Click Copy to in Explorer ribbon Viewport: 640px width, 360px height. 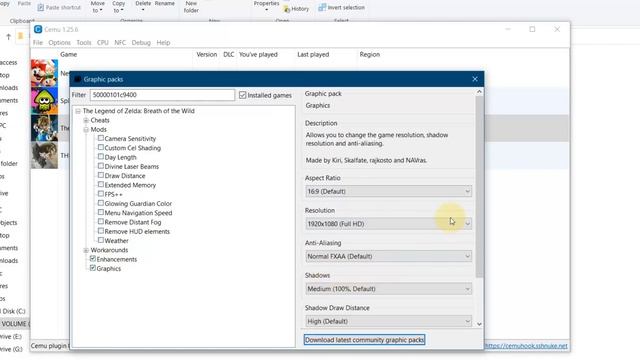118,7
